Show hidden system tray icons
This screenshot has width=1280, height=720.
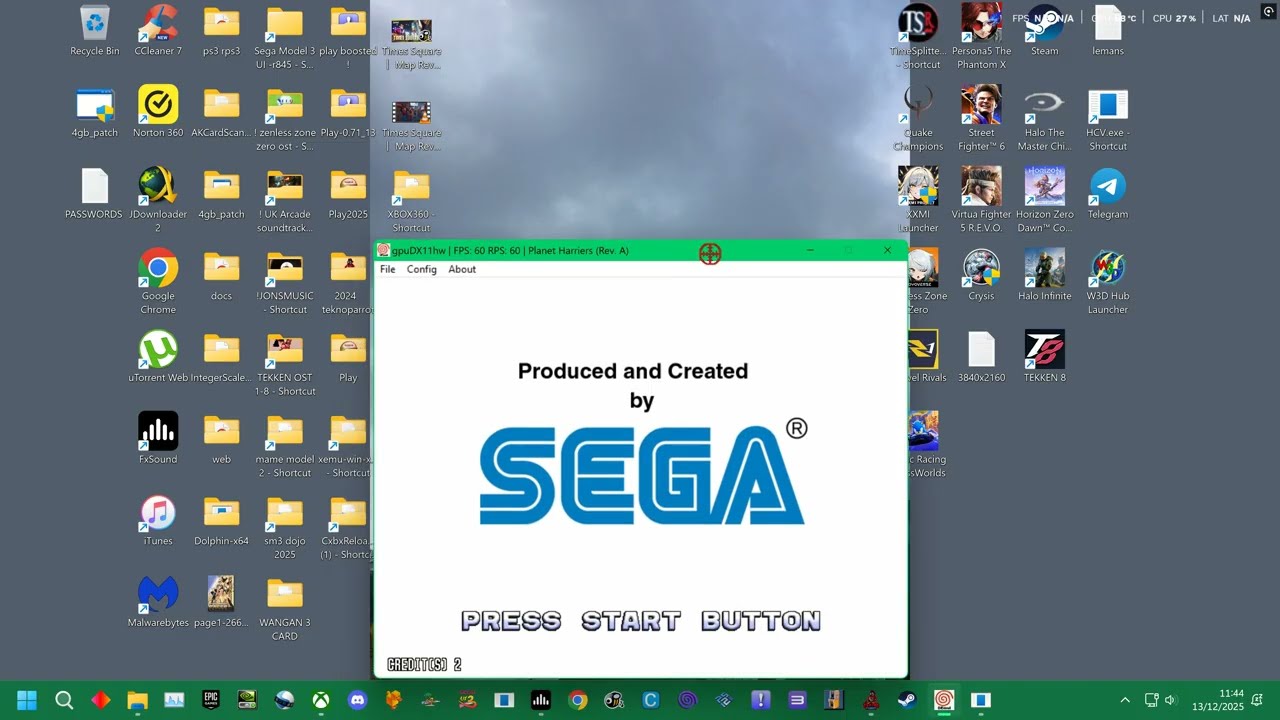[x=1125, y=700]
